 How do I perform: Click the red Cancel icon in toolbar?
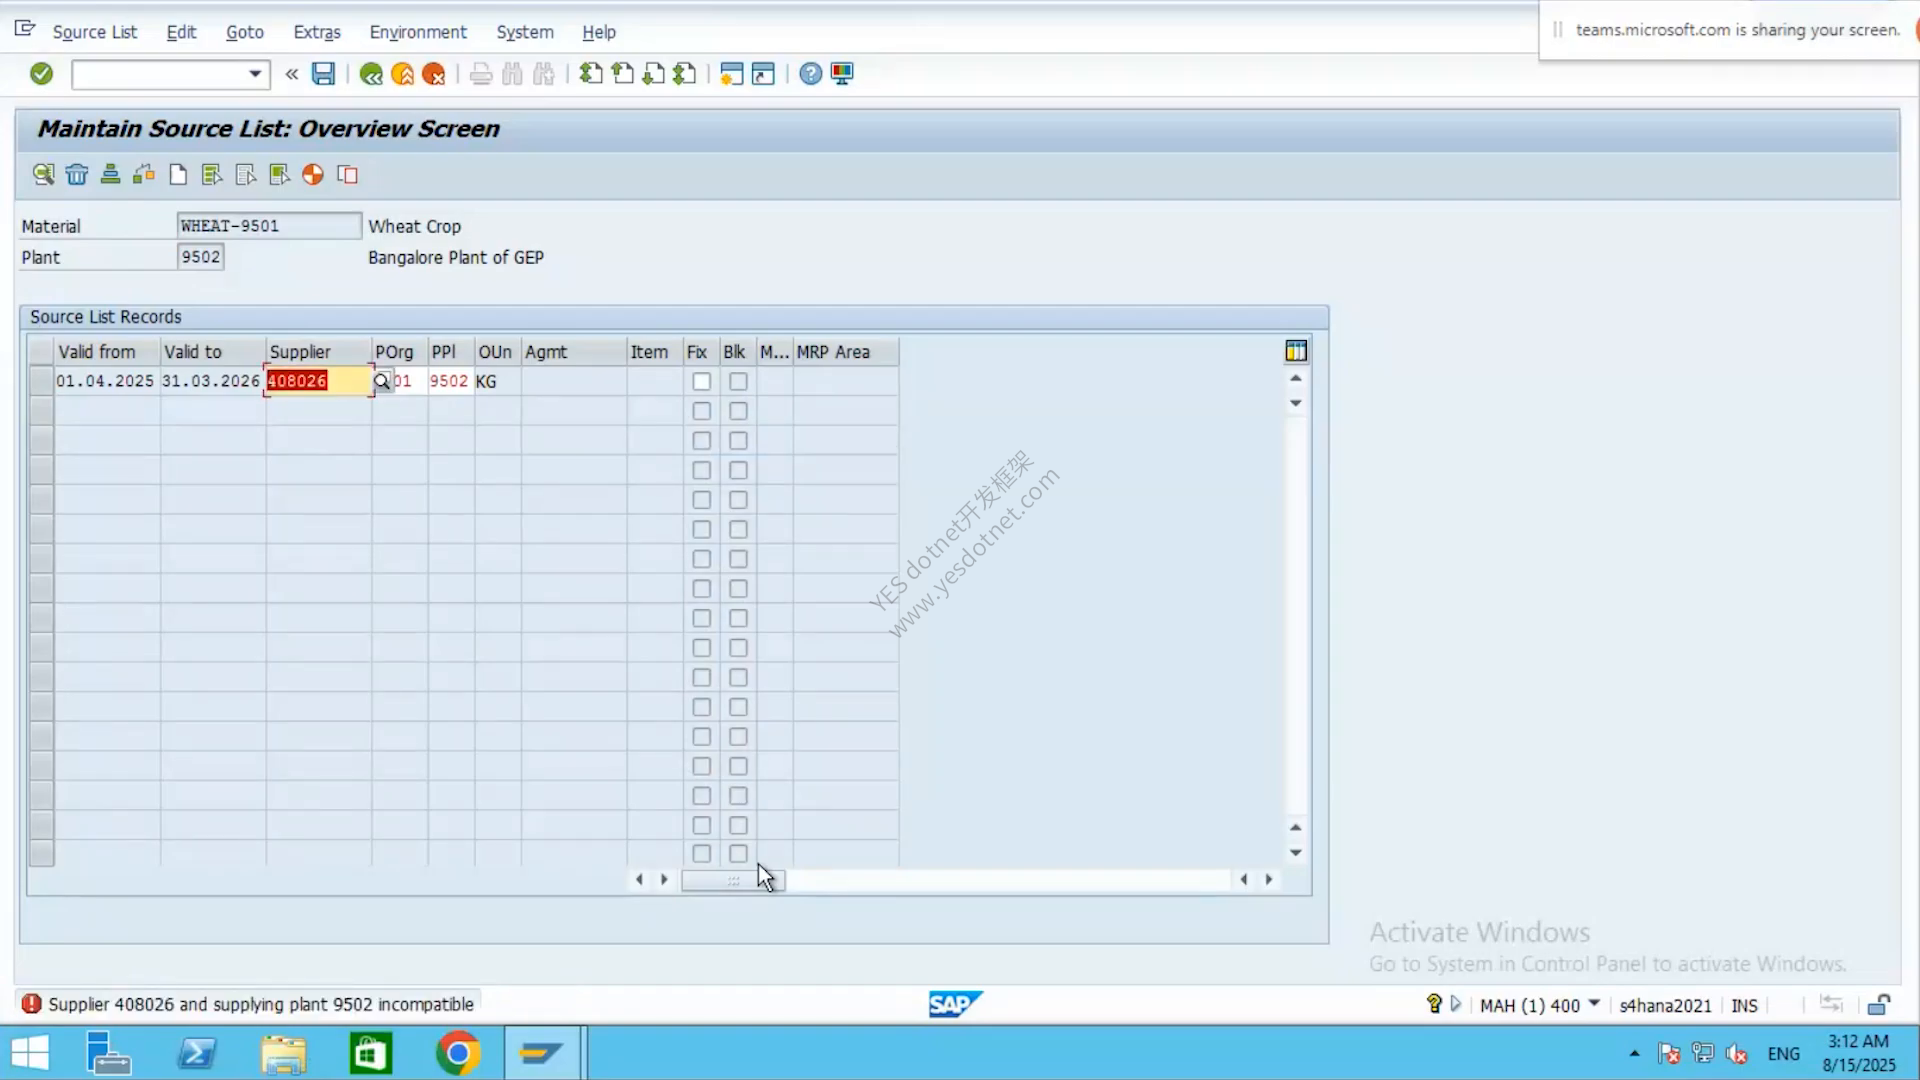[x=434, y=74]
